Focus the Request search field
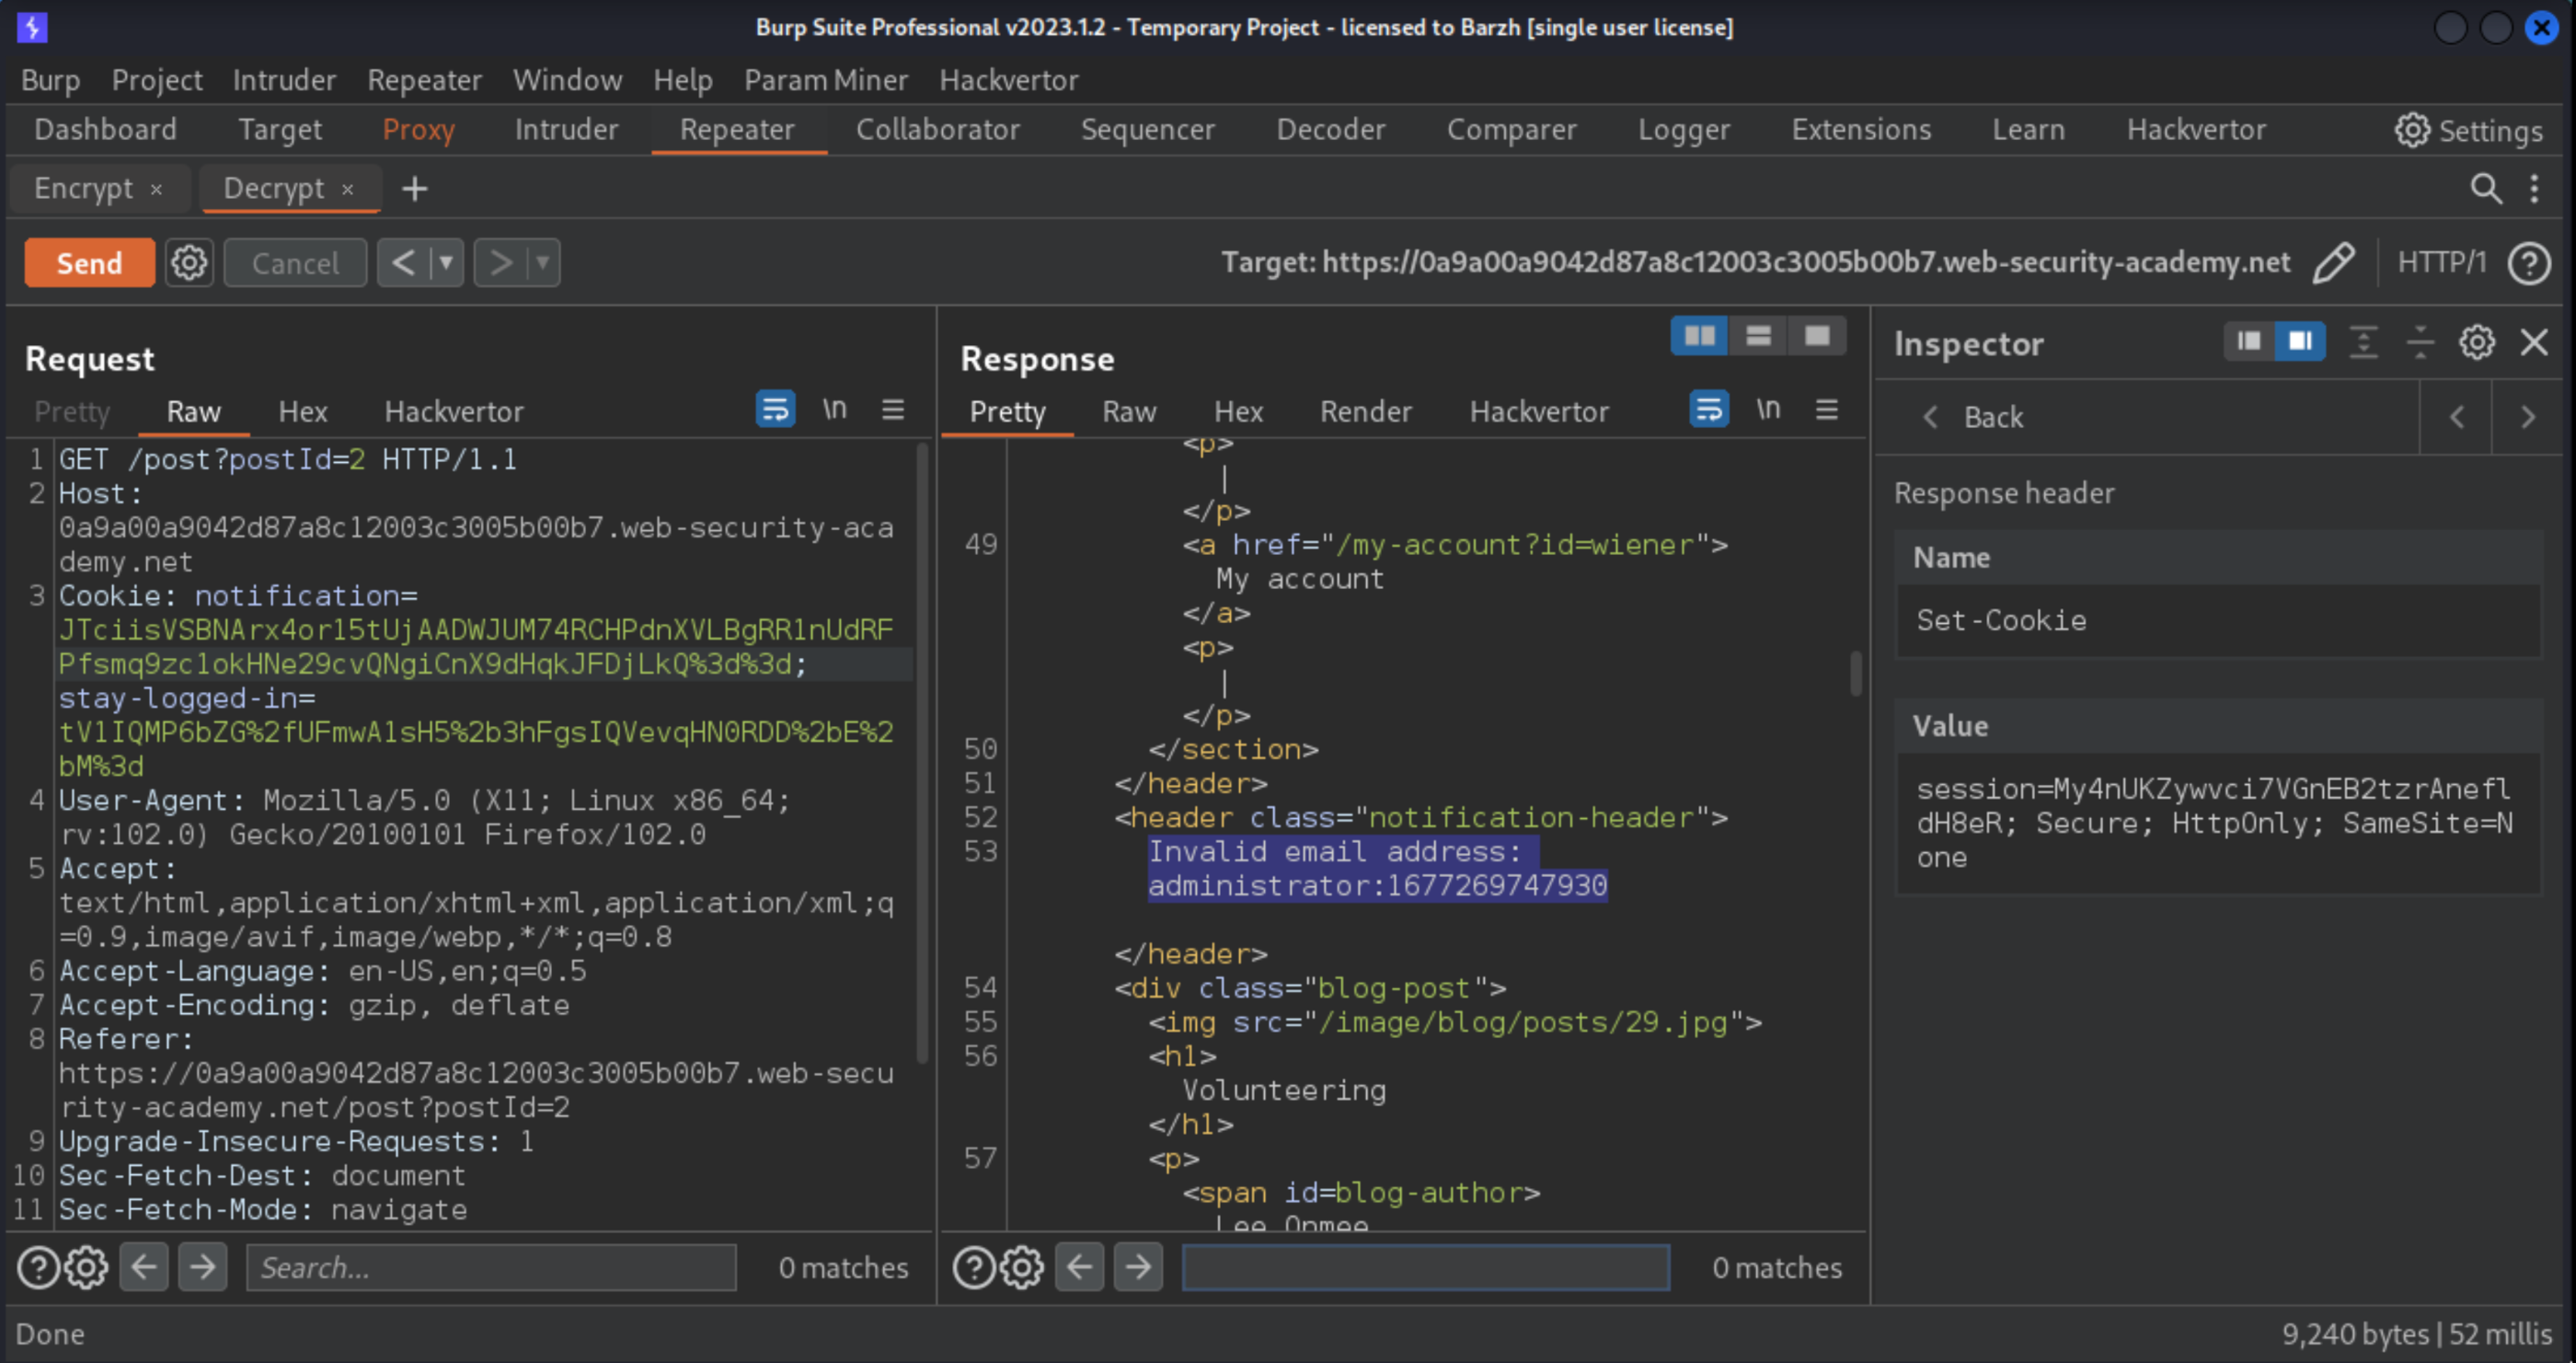2576x1363 pixels. pos(491,1268)
